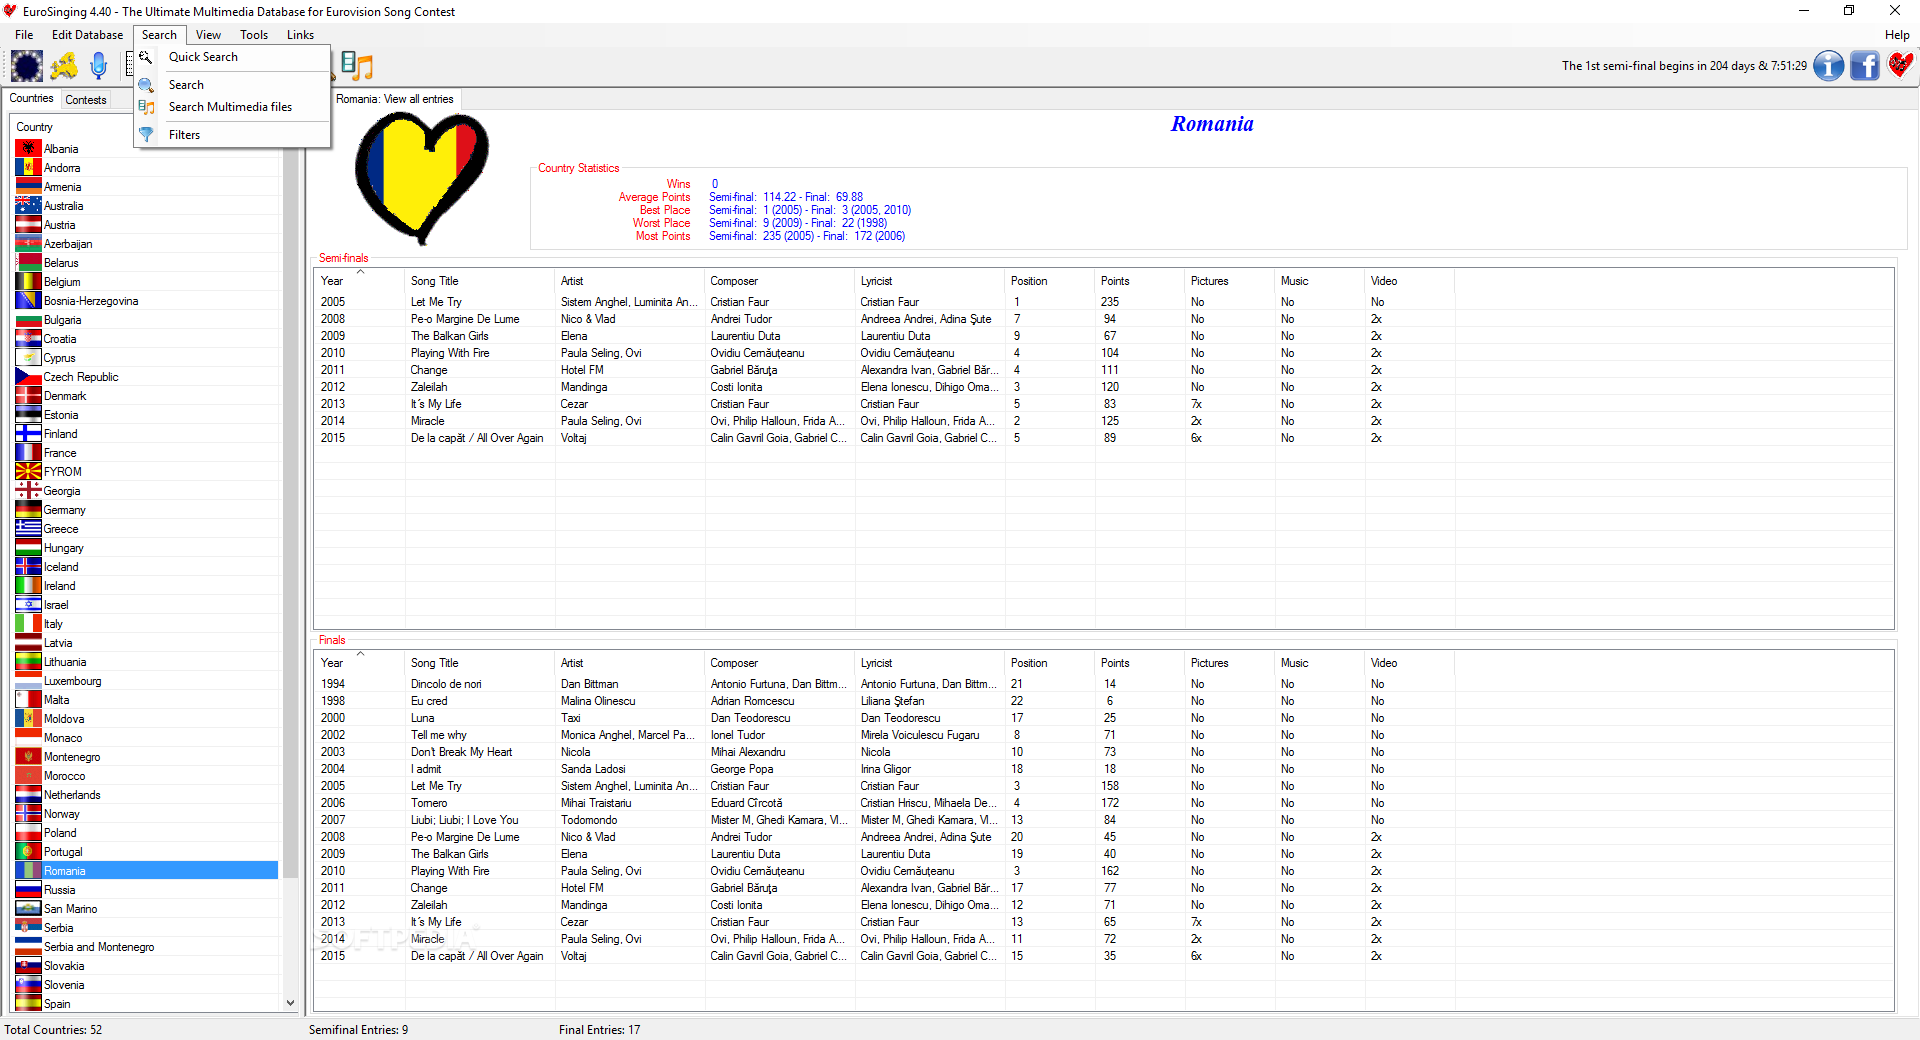Click the Greece flag icon
The width and height of the screenshot is (1920, 1040).
point(28,529)
